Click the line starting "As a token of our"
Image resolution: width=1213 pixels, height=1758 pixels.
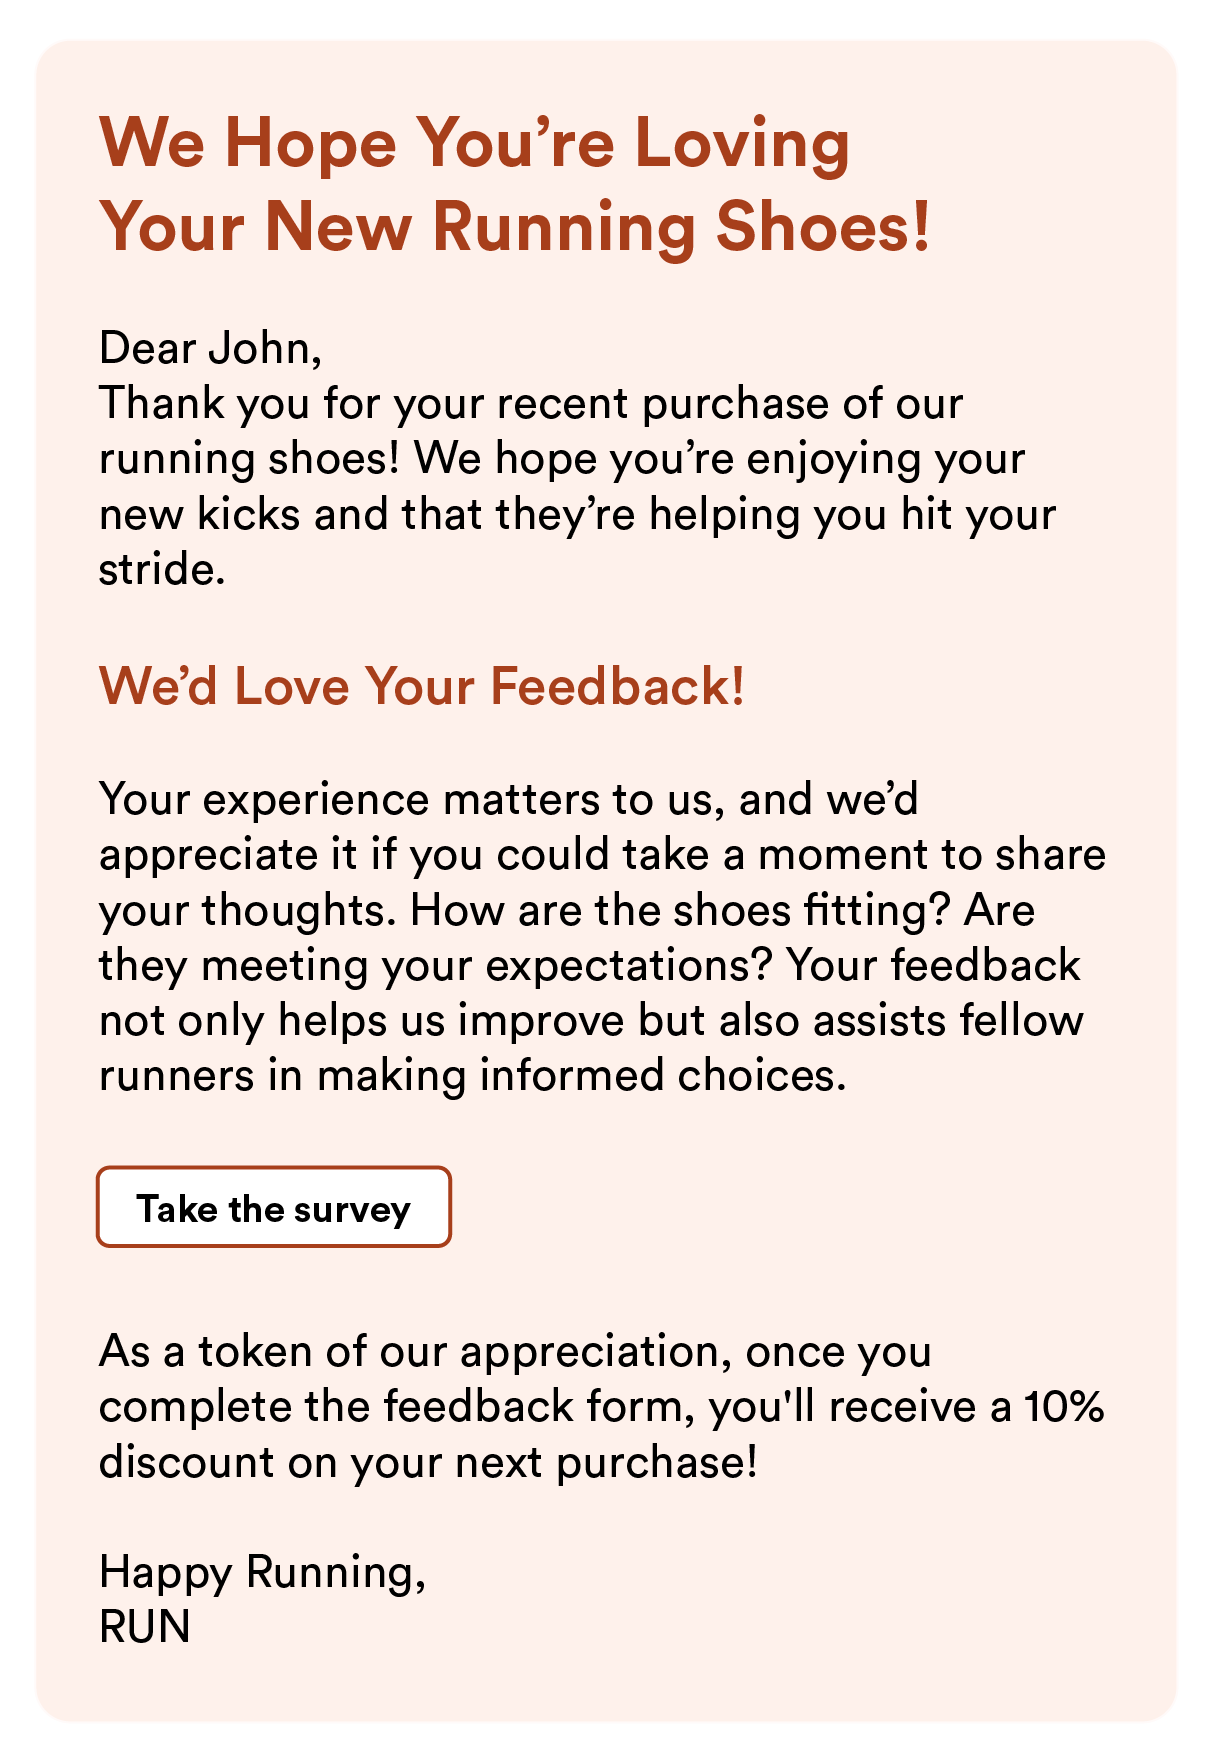pyautogui.click(x=515, y=1352)
